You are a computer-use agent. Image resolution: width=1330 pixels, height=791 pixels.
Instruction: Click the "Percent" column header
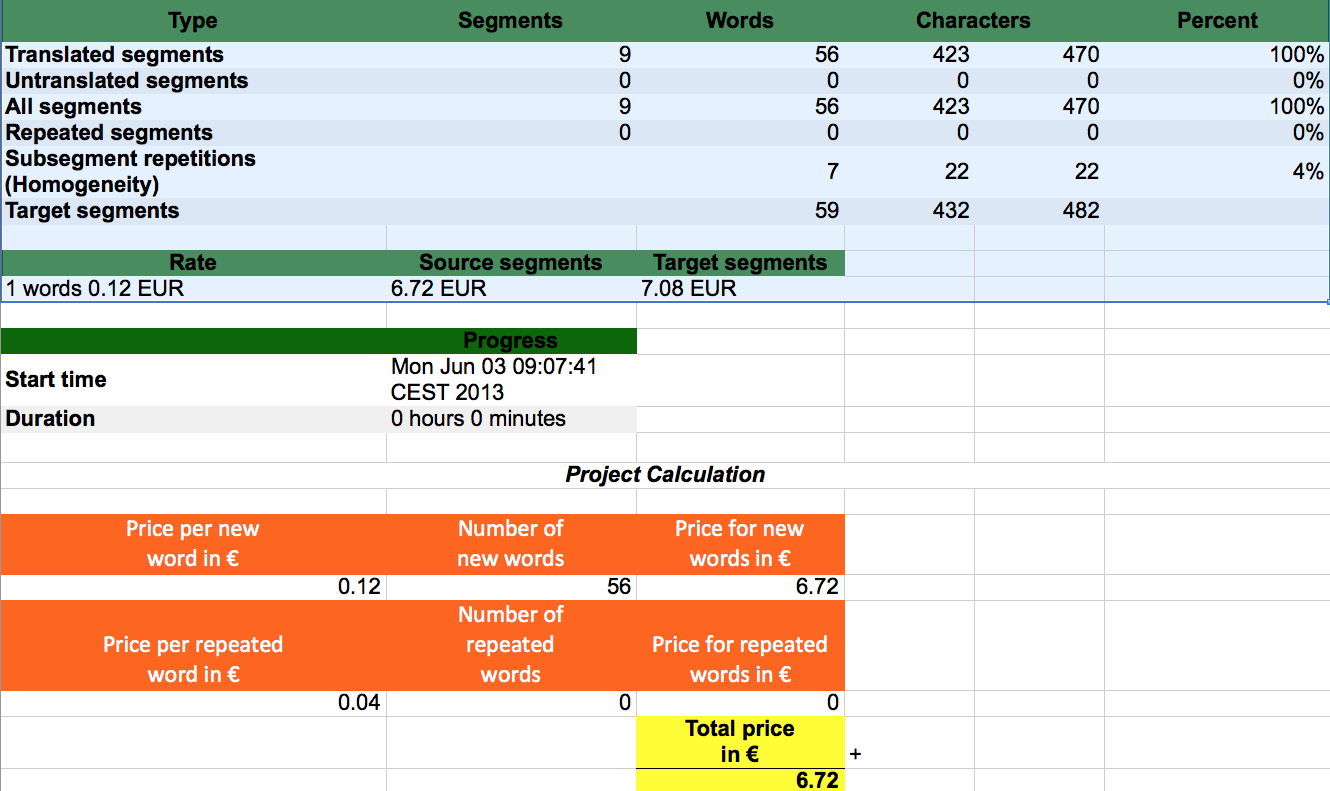pos(1216,21)
